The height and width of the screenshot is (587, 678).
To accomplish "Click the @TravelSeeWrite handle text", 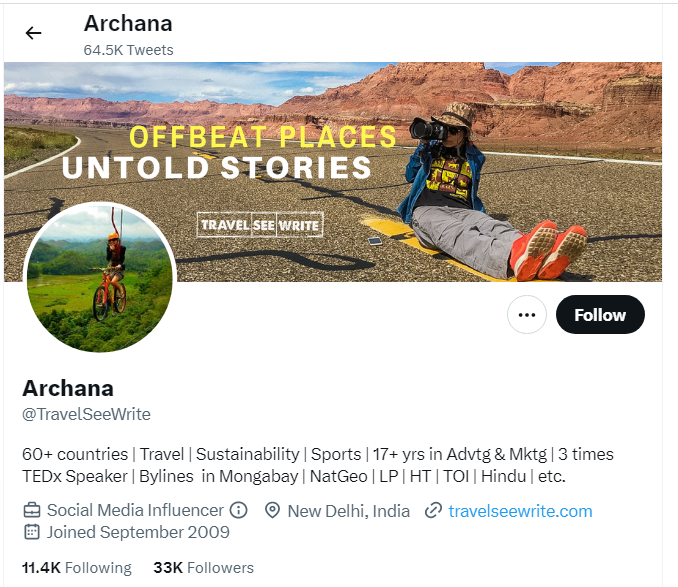I will 86,414.
